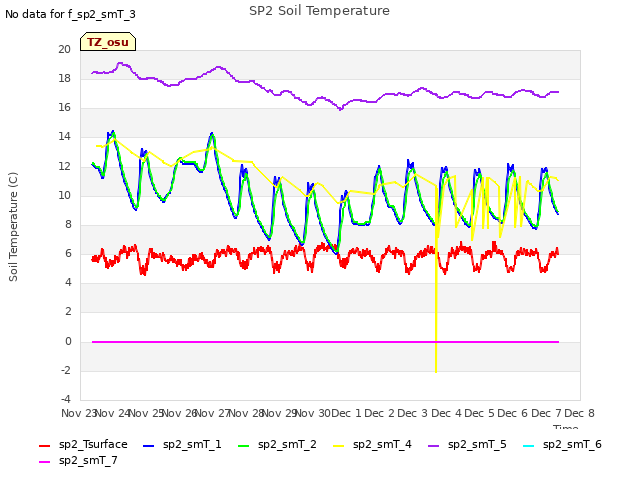The image size is (640, 480).
Task: Select the sp2_smT_2 legend label
Action: pyautogui.click(x=287, y=444)
